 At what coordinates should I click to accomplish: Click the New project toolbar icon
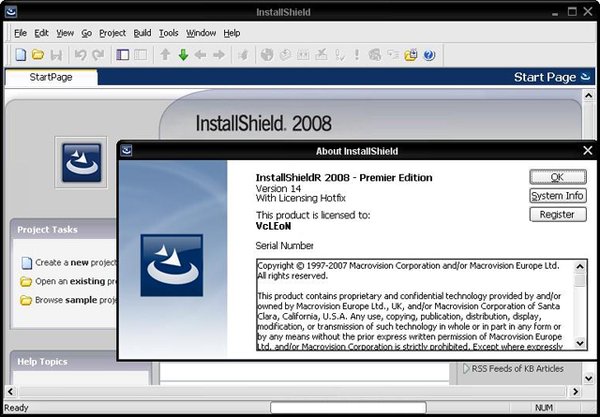[x=21, y=55]
